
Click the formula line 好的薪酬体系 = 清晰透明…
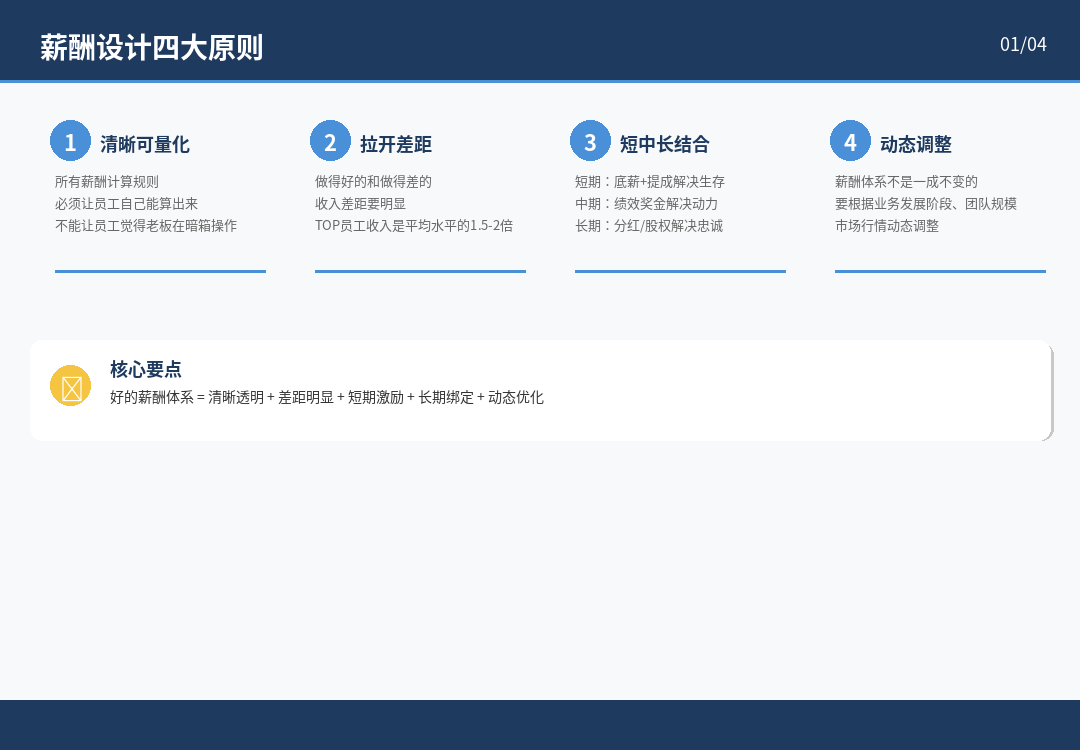(x=327, y=397)
